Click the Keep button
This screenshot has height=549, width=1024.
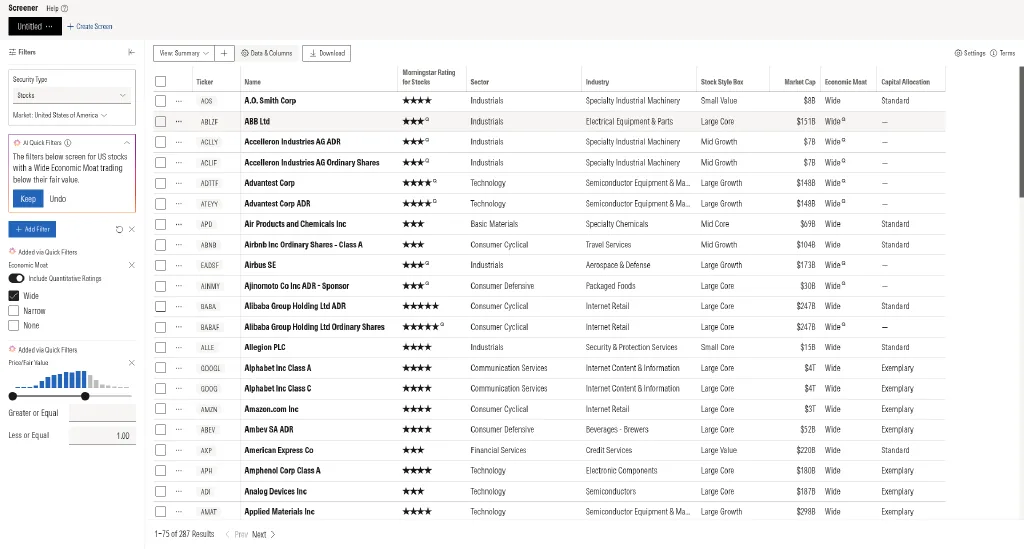28,199
